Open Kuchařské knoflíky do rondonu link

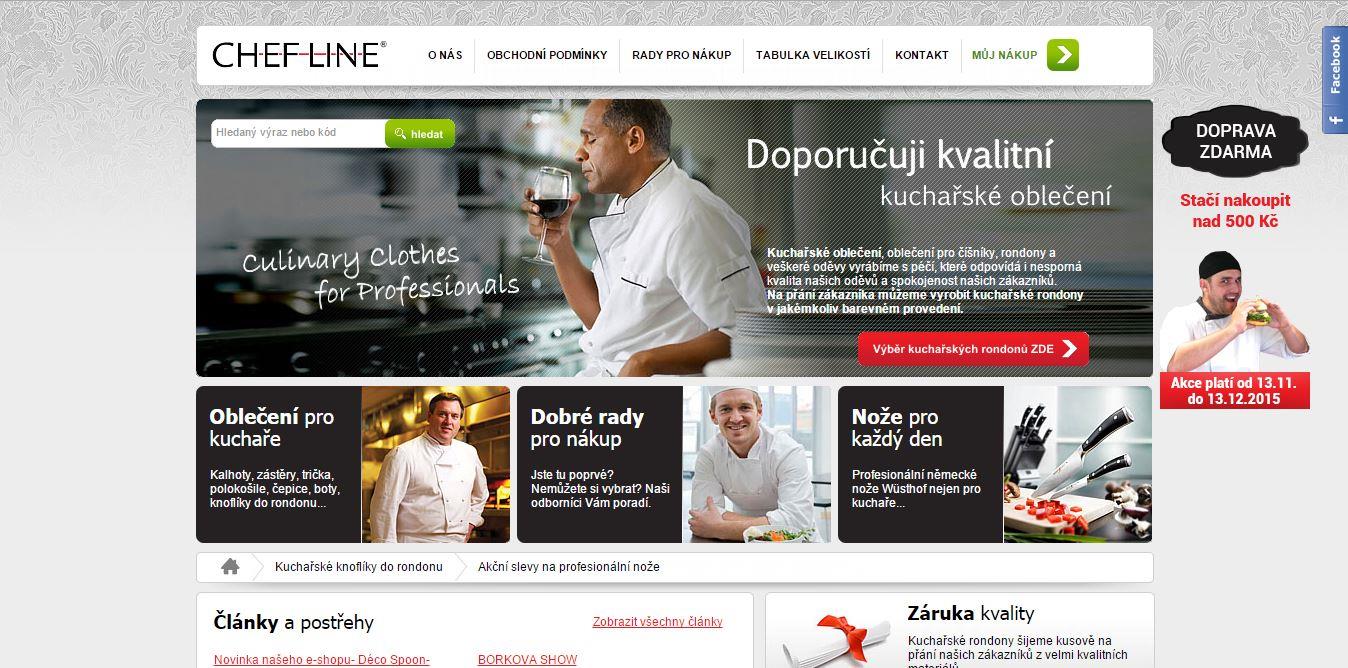tap(359, 567)
